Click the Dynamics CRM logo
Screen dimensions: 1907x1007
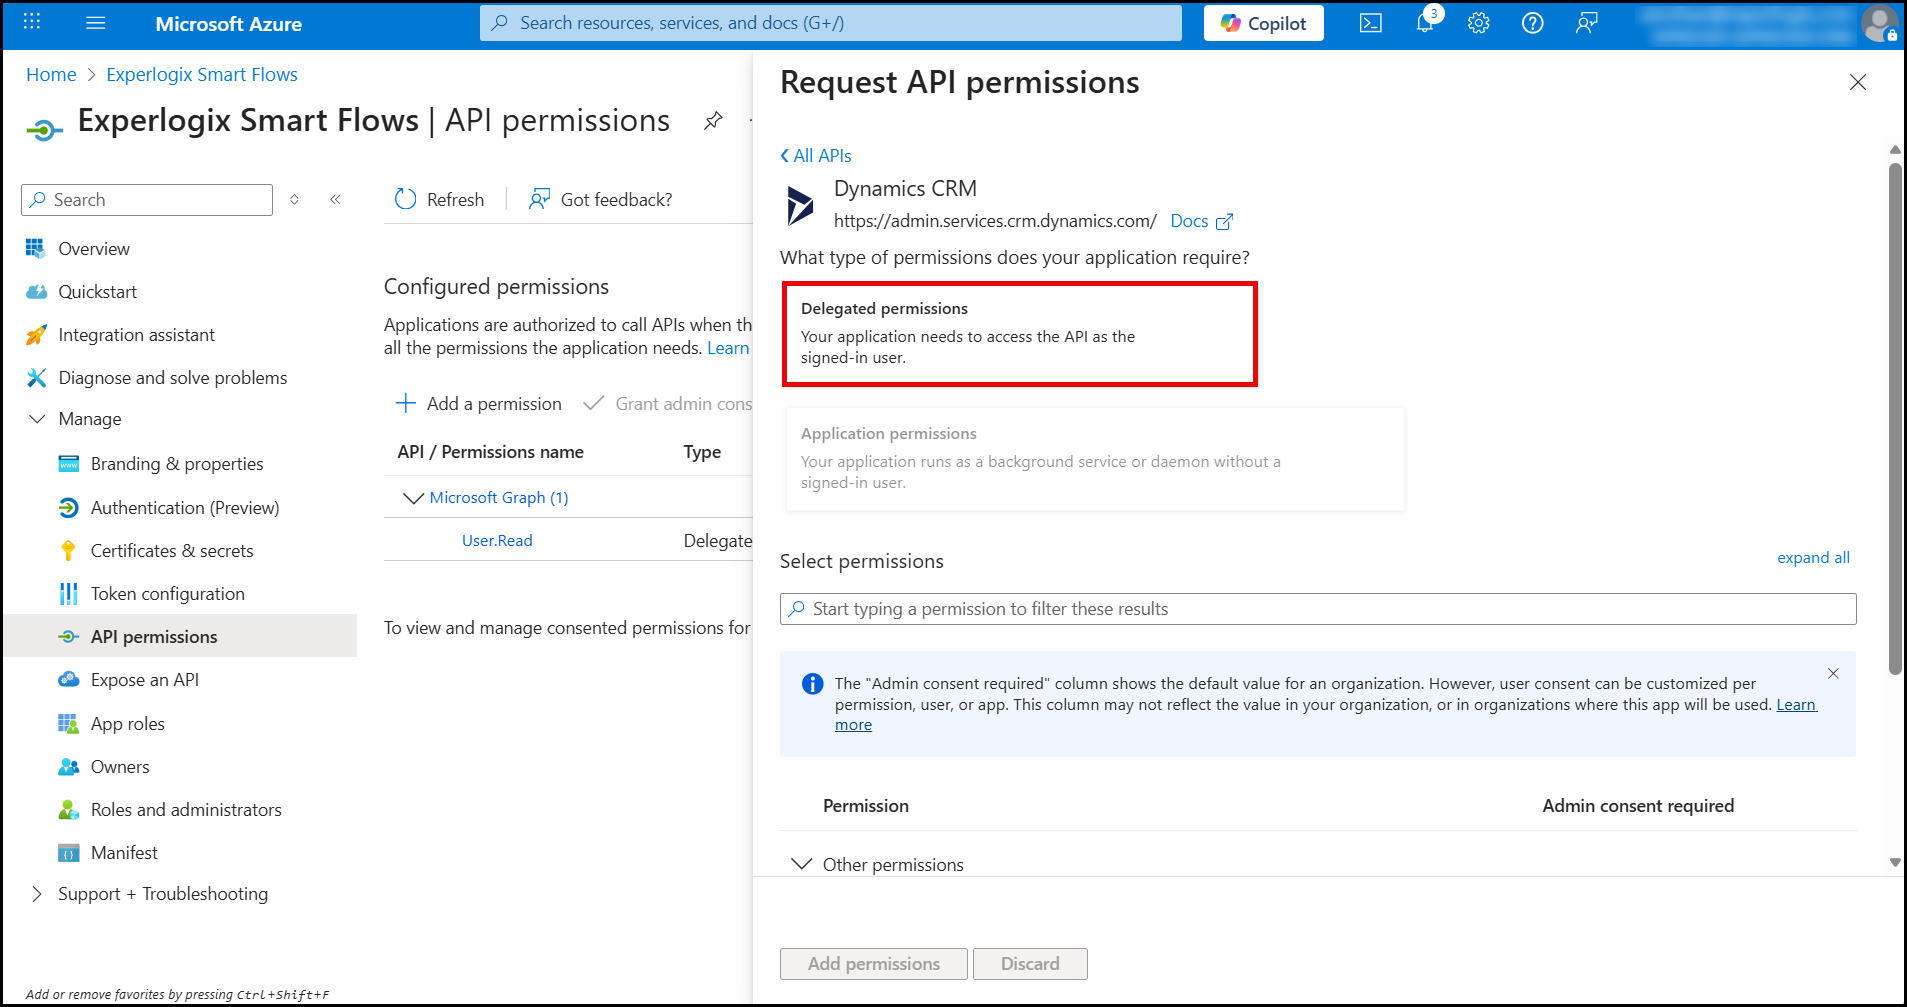[x=800, y=205]
